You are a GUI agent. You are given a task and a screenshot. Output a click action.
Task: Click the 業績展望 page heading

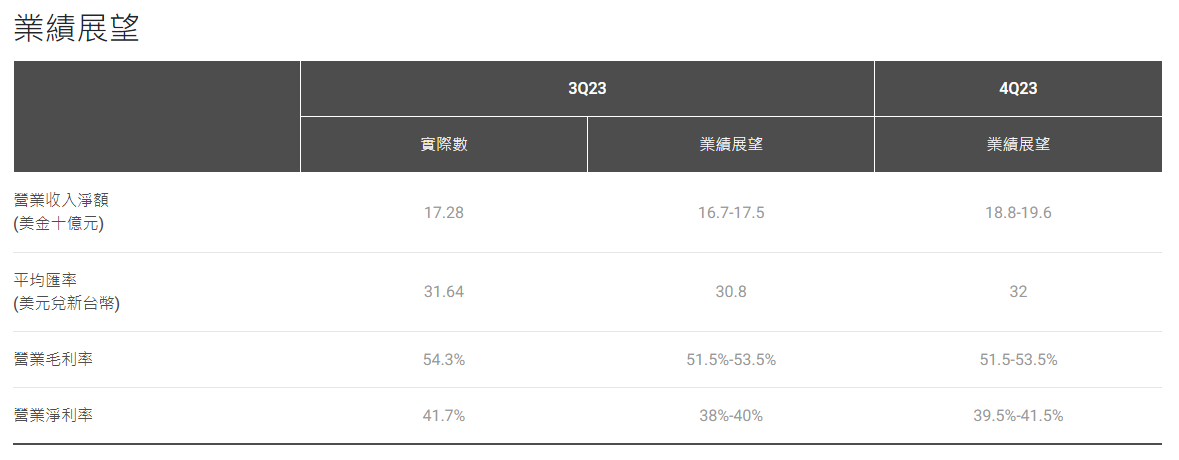tap(77, 29)
